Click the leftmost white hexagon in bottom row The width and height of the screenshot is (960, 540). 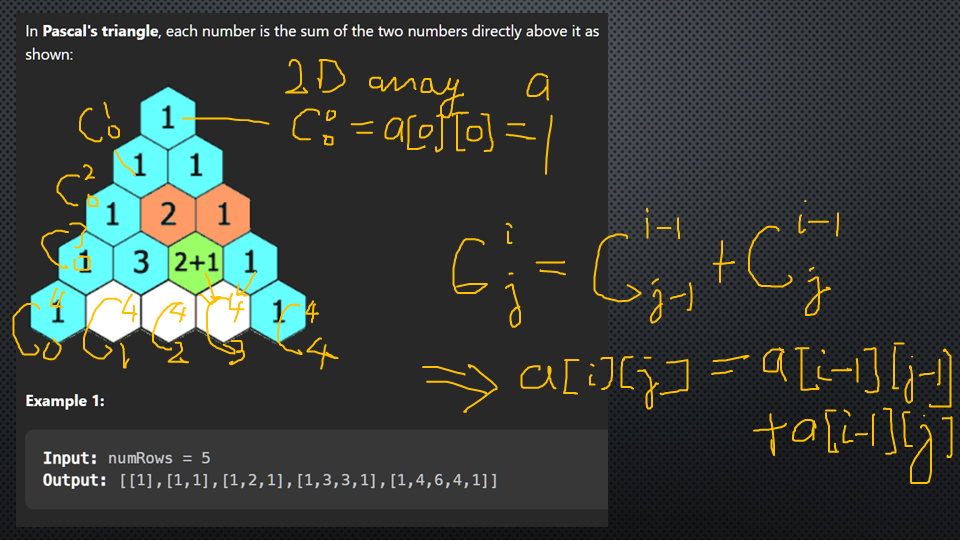pos(113,310)
